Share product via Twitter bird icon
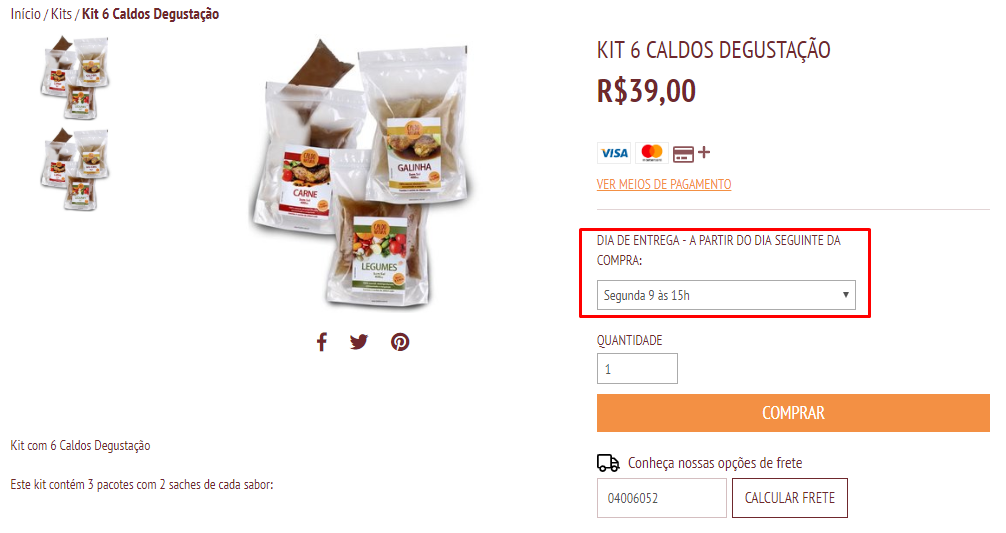1006x533 pixels. click(359, 342)
